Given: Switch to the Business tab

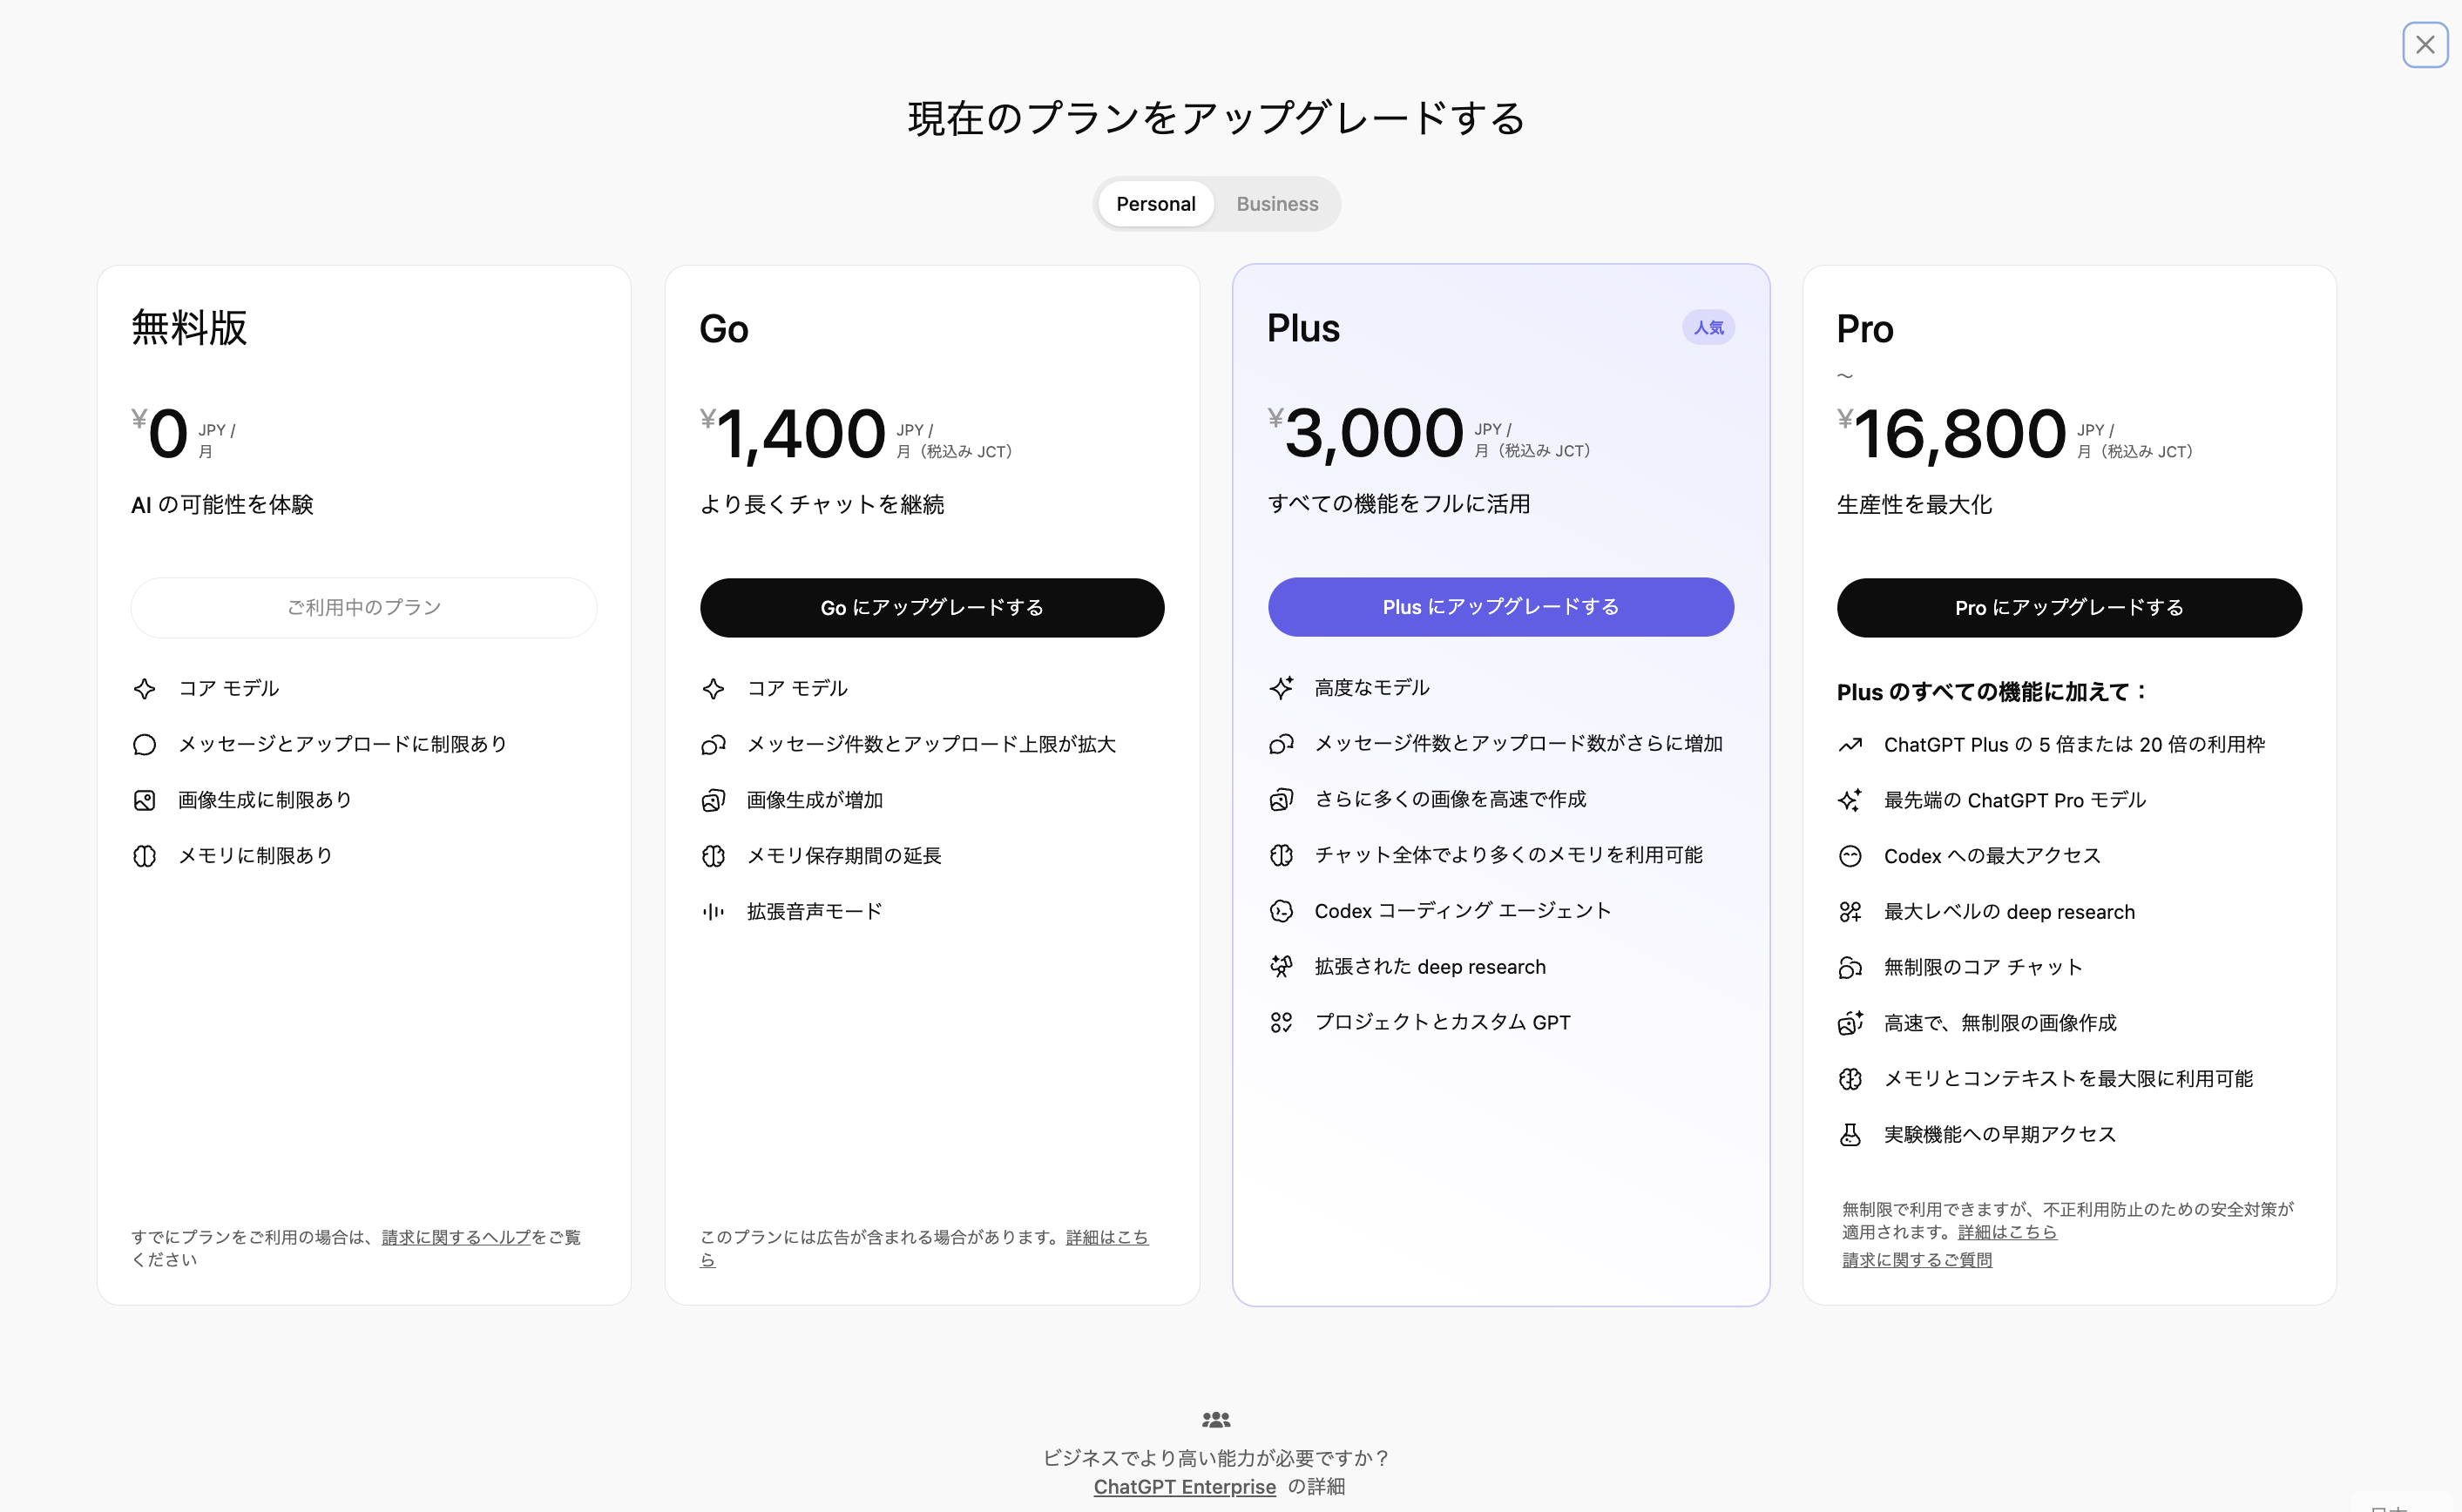Looking at the screenshot, I should (1277, 203).
